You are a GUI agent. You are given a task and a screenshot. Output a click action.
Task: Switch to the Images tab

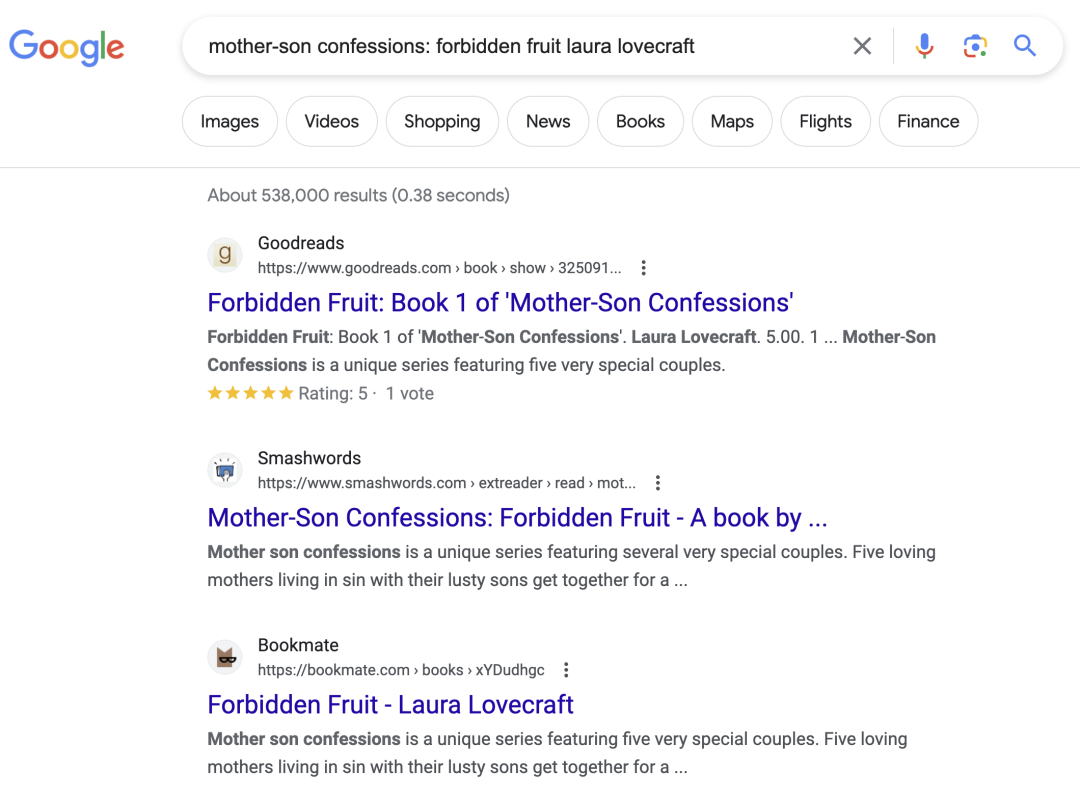(230, 121)
